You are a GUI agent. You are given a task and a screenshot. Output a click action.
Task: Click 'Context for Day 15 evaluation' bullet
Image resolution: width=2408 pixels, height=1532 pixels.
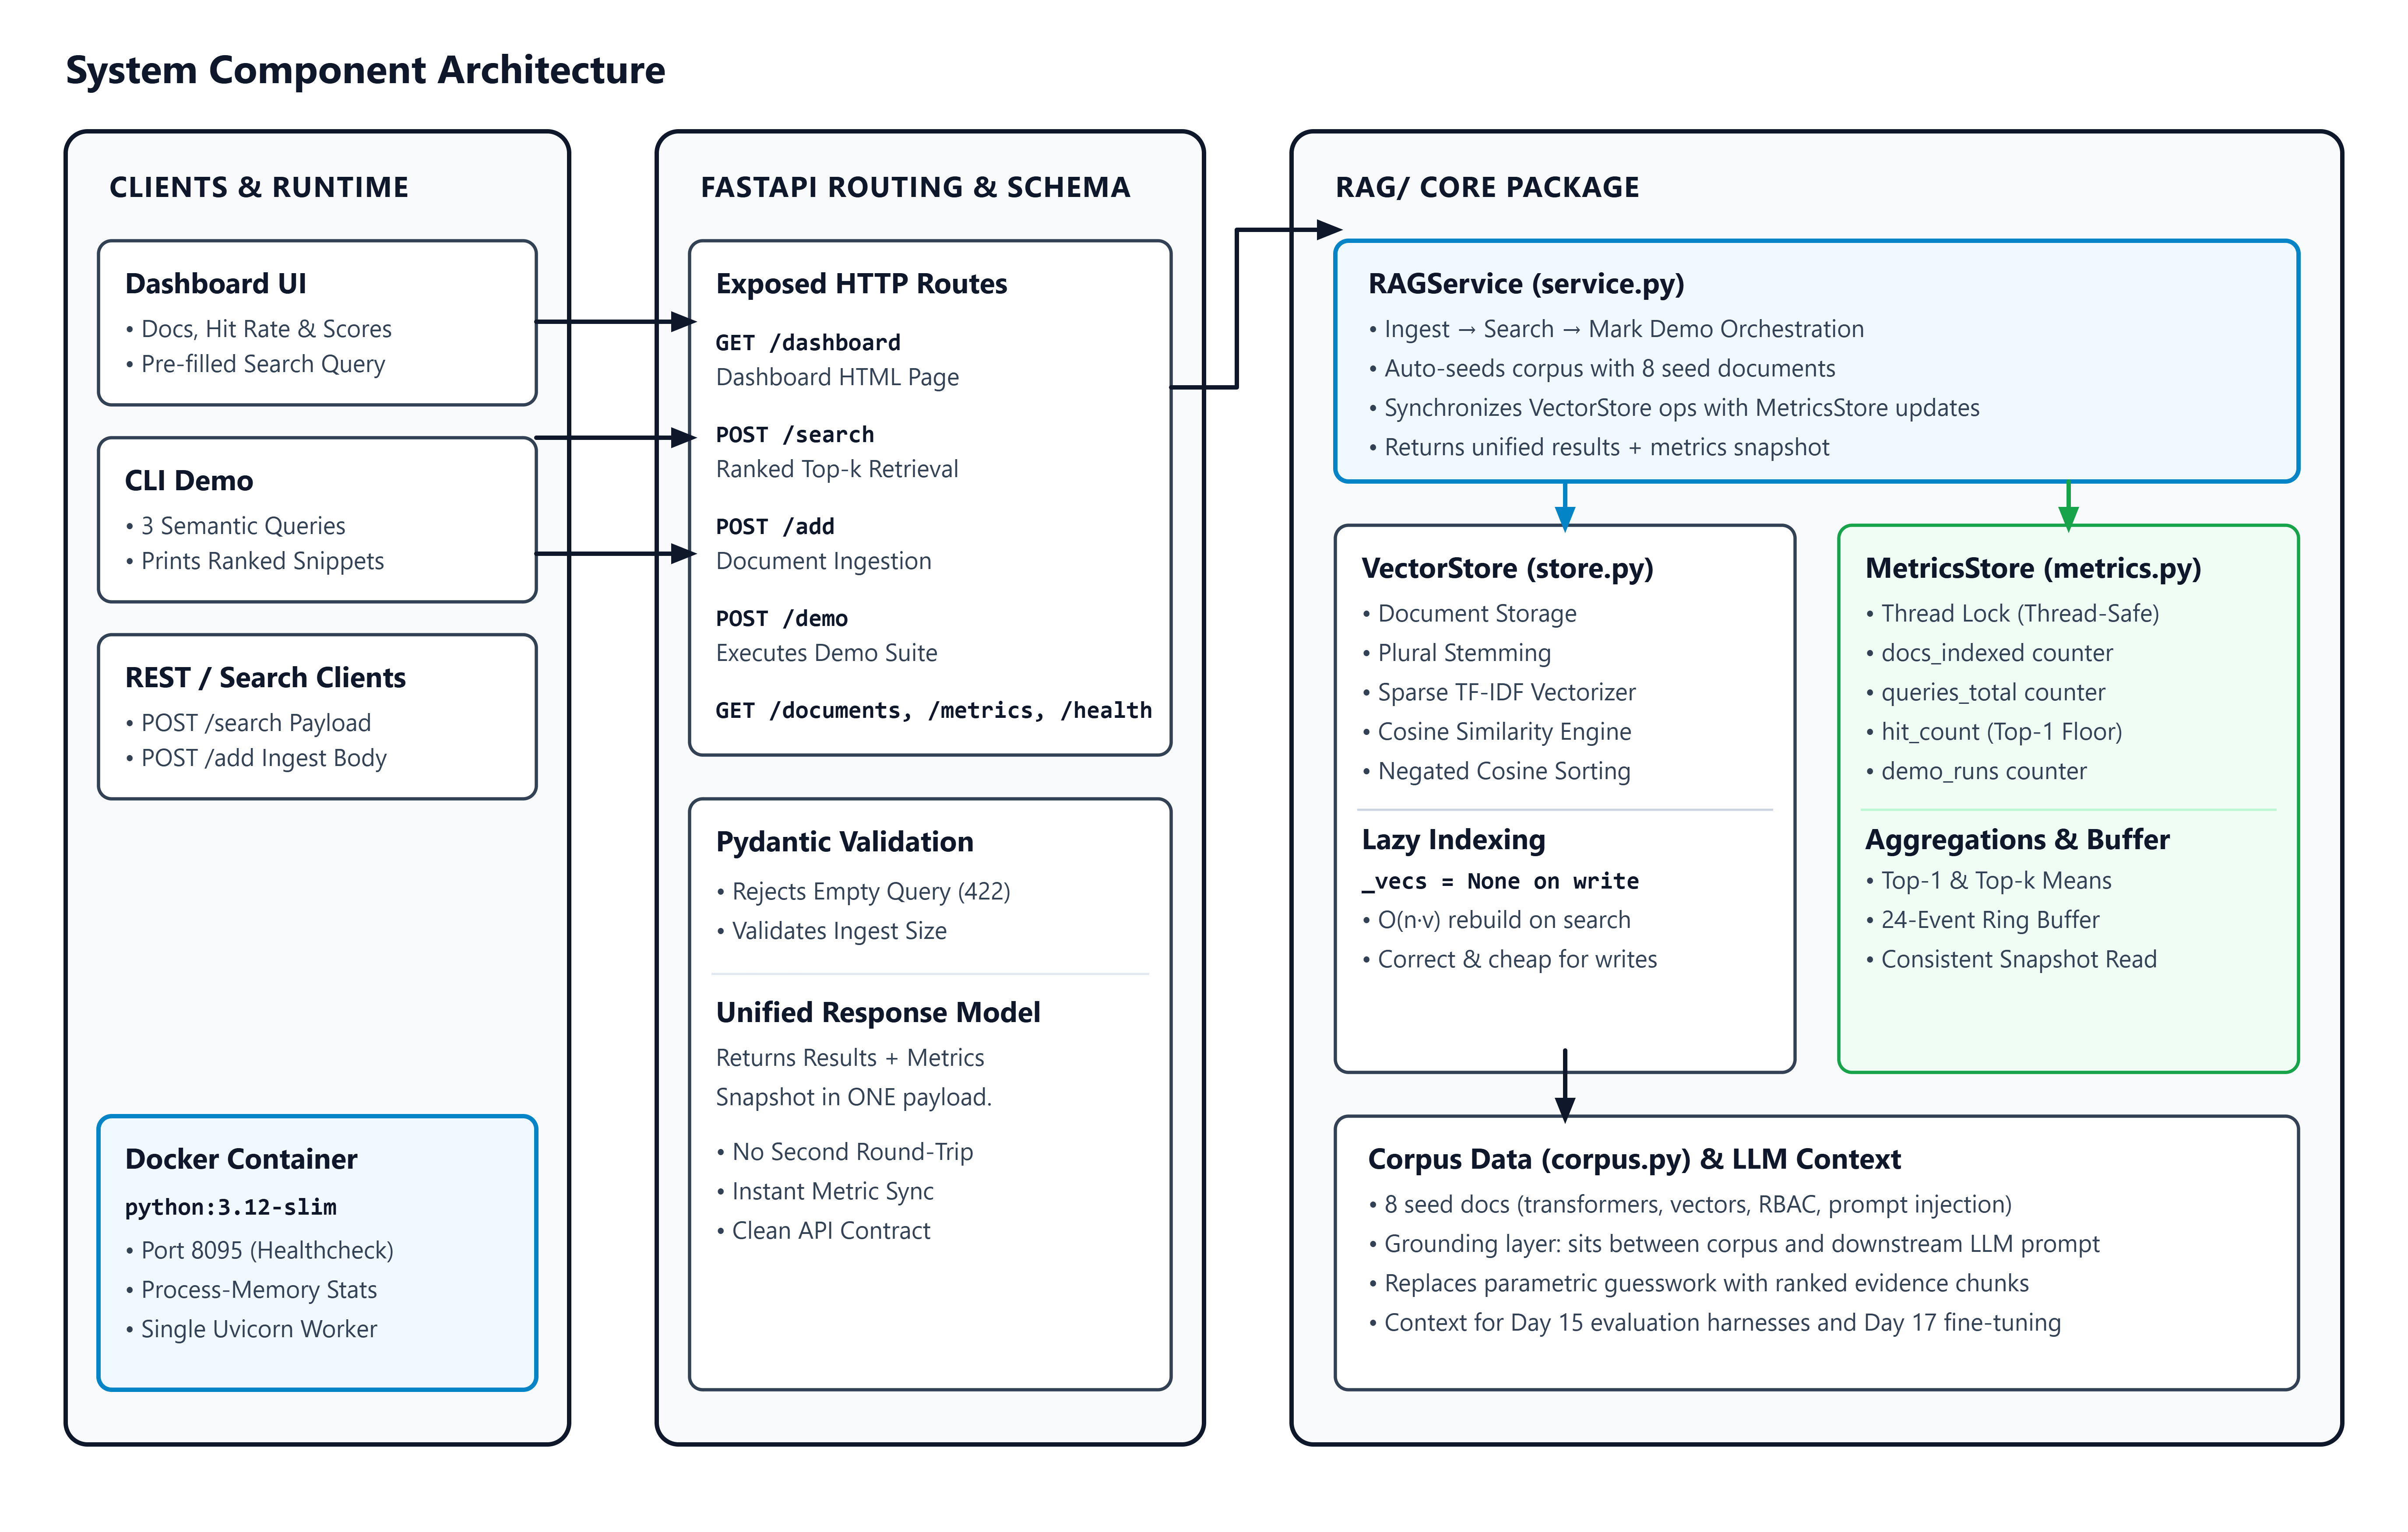point(1714,1323)
